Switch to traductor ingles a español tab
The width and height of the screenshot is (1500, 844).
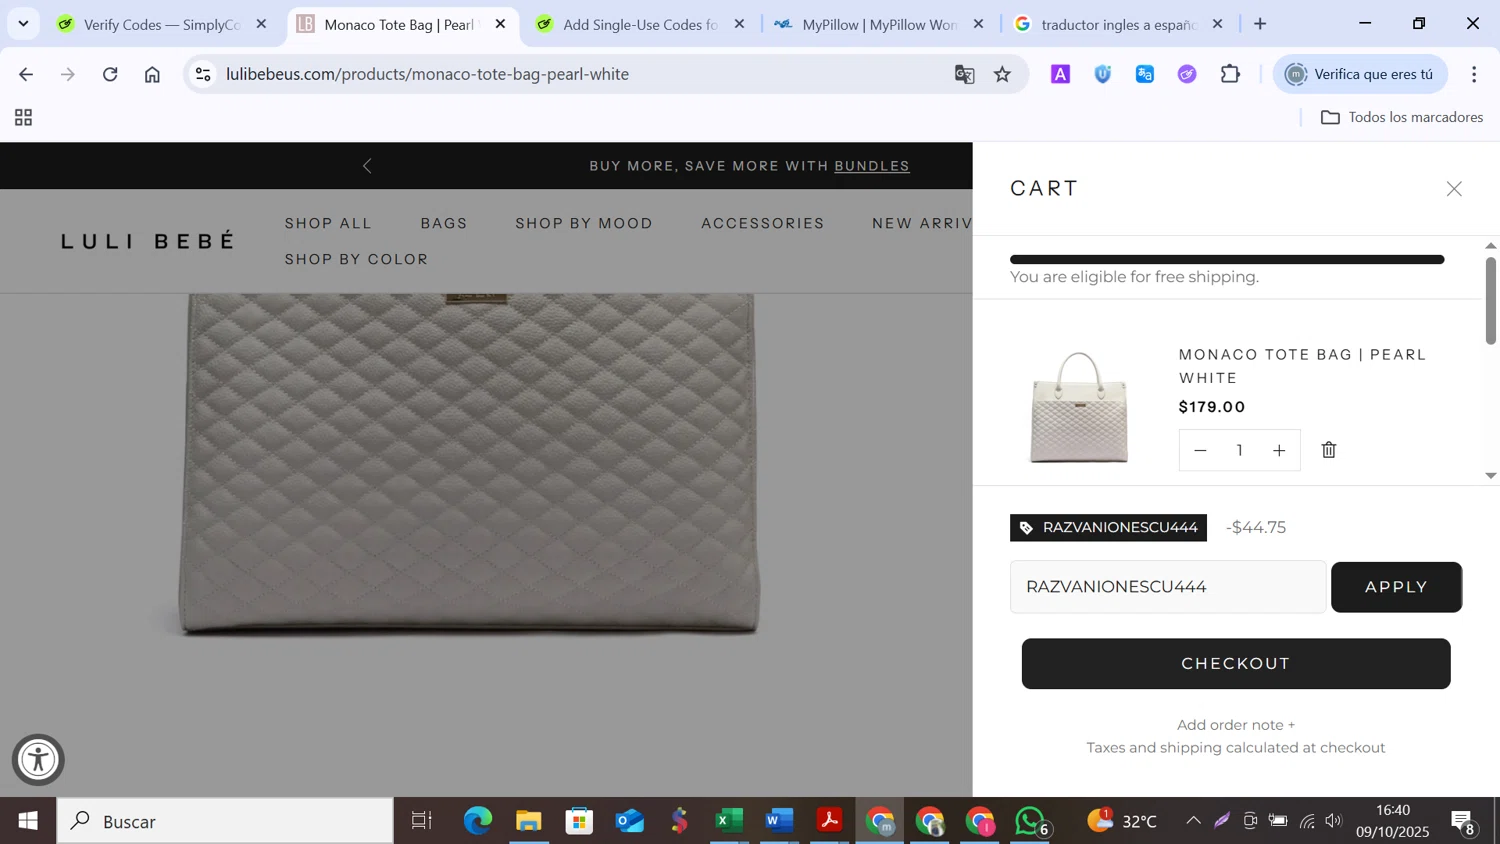click(1118, 24)
